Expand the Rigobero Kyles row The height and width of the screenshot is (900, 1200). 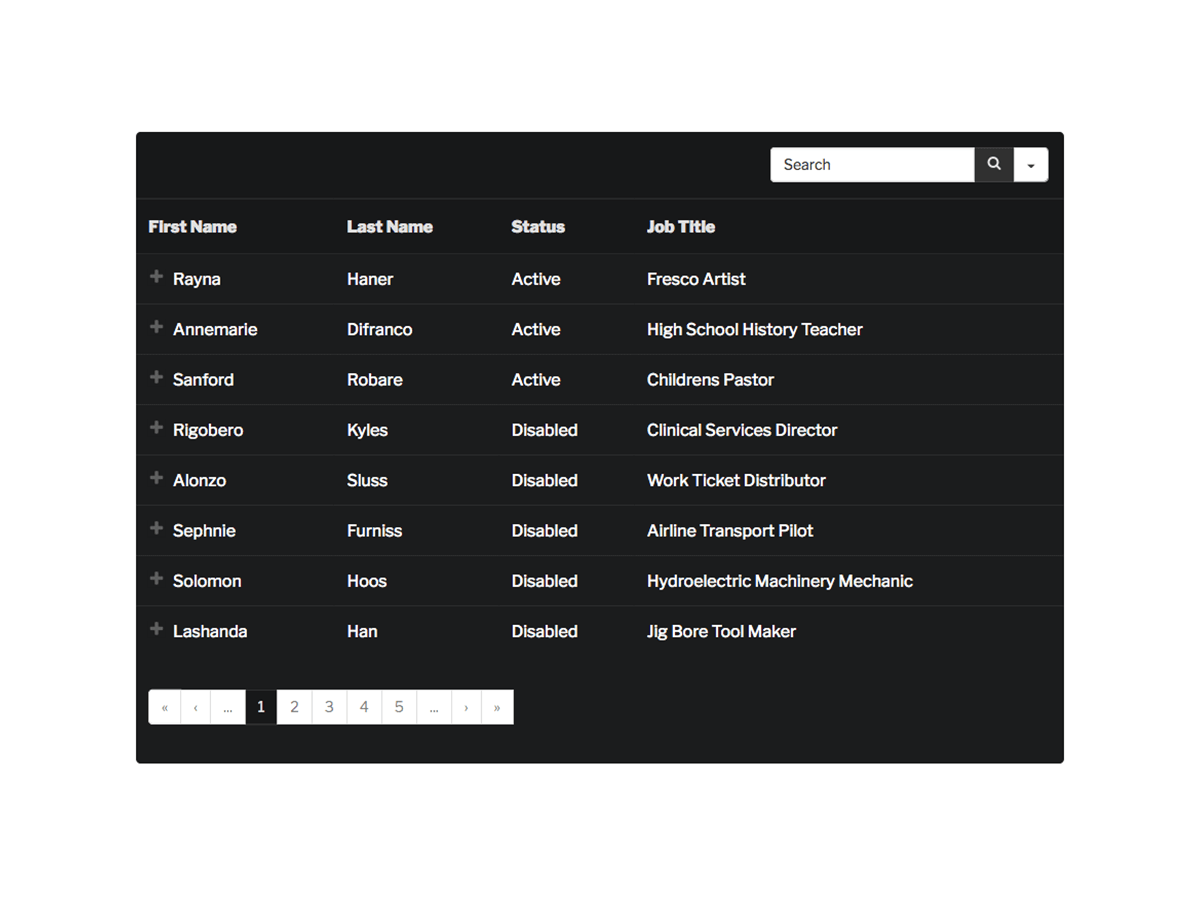[x=156, y=428]
